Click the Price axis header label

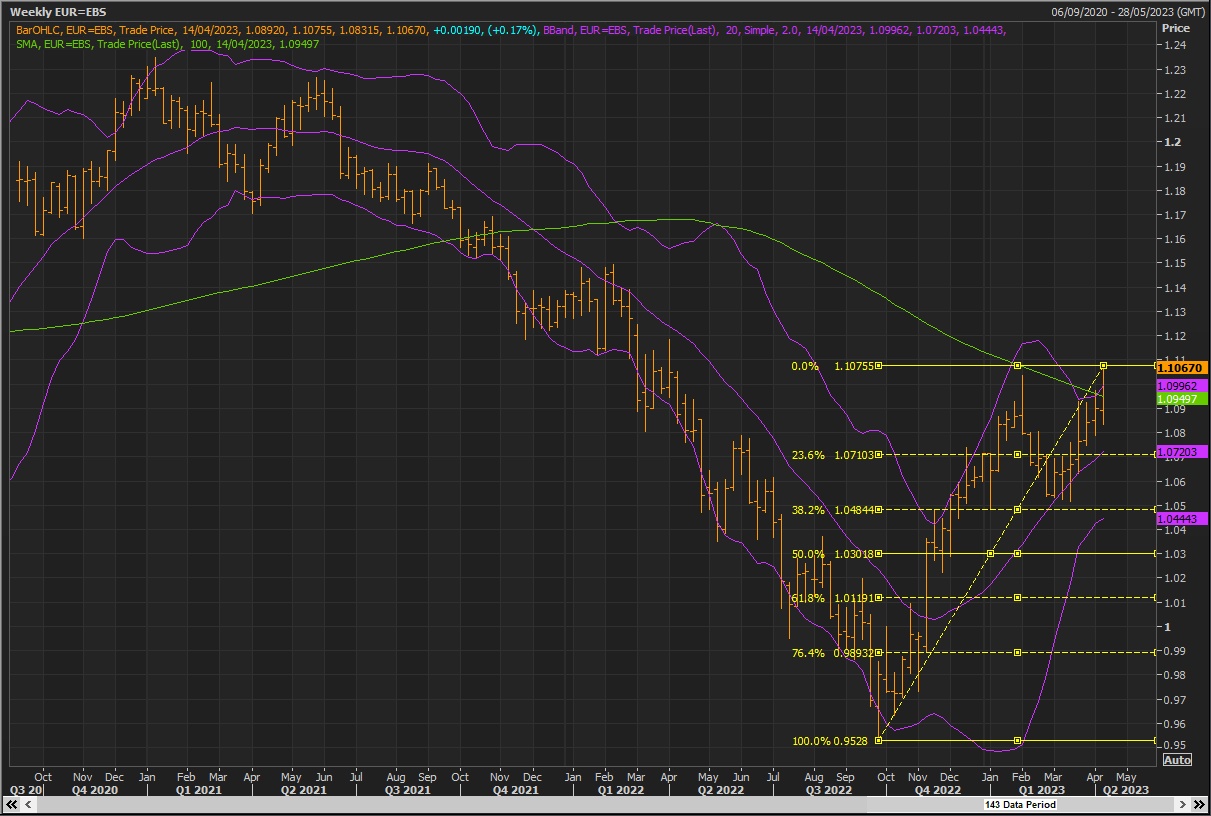(1175, 28)
